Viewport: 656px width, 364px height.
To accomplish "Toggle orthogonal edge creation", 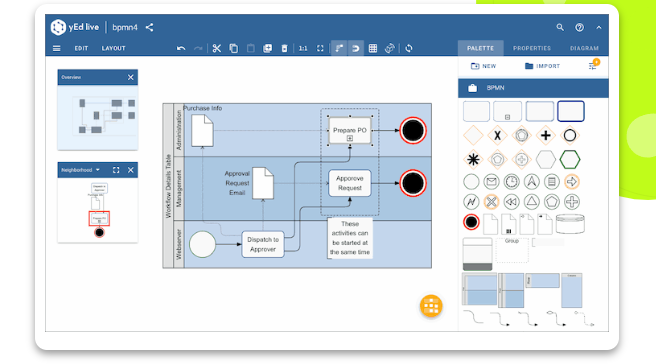I will point(339,48).
